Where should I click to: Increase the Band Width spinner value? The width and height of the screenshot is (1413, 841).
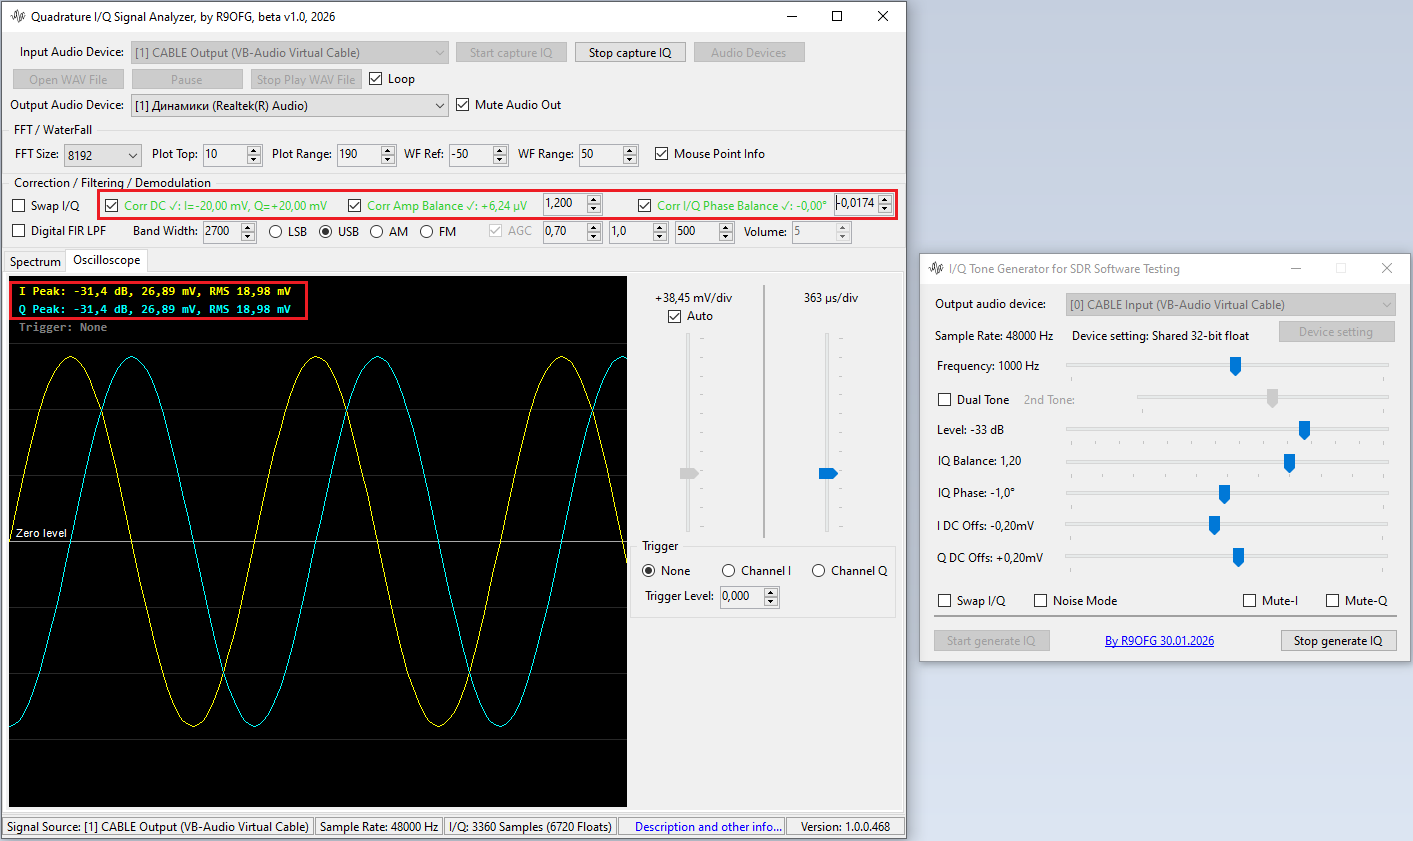pos(247,227)
